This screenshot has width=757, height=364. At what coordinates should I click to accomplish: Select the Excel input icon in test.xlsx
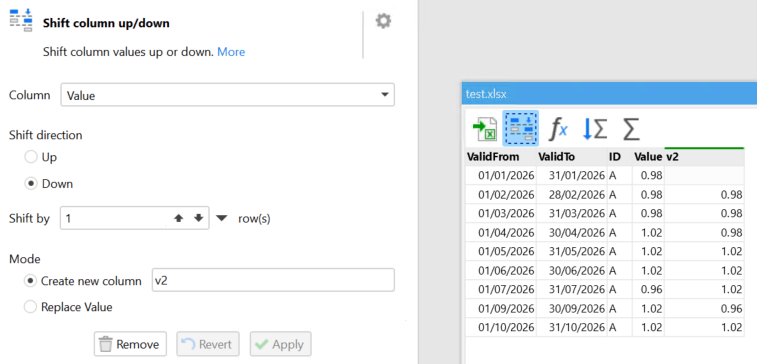click(485, 129)
